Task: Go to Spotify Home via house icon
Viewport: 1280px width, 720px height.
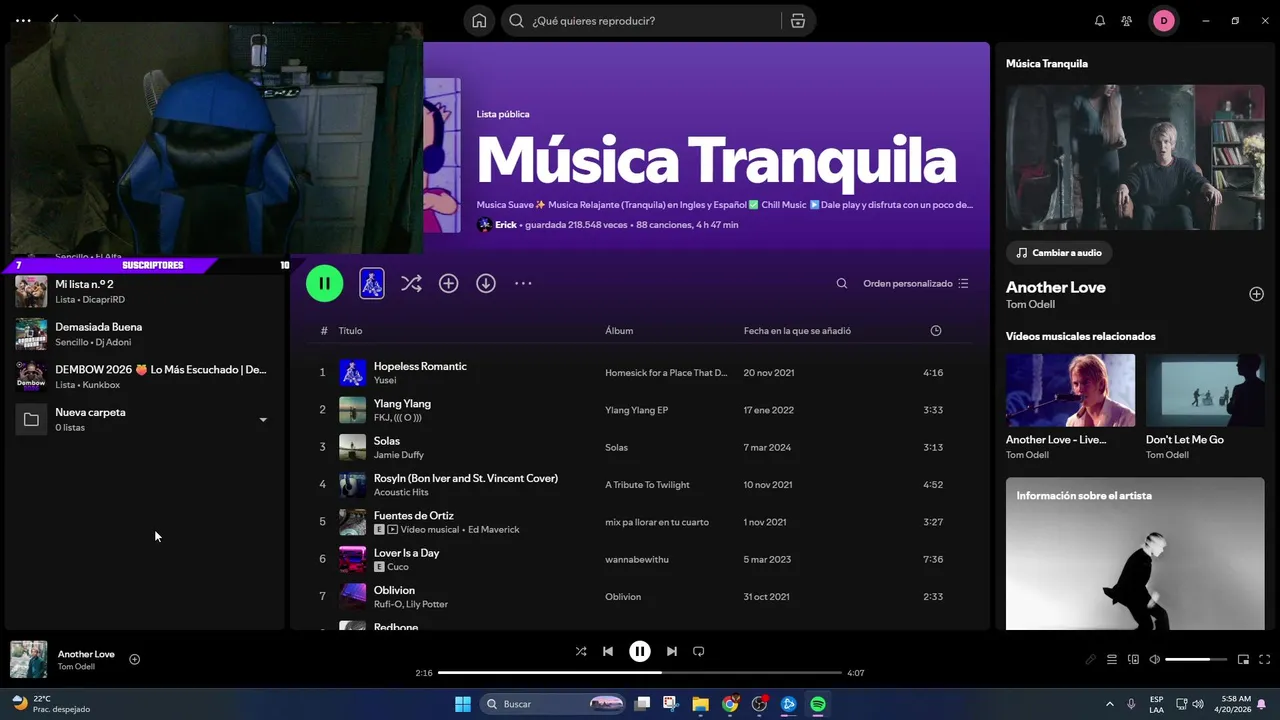Action: 479,21
